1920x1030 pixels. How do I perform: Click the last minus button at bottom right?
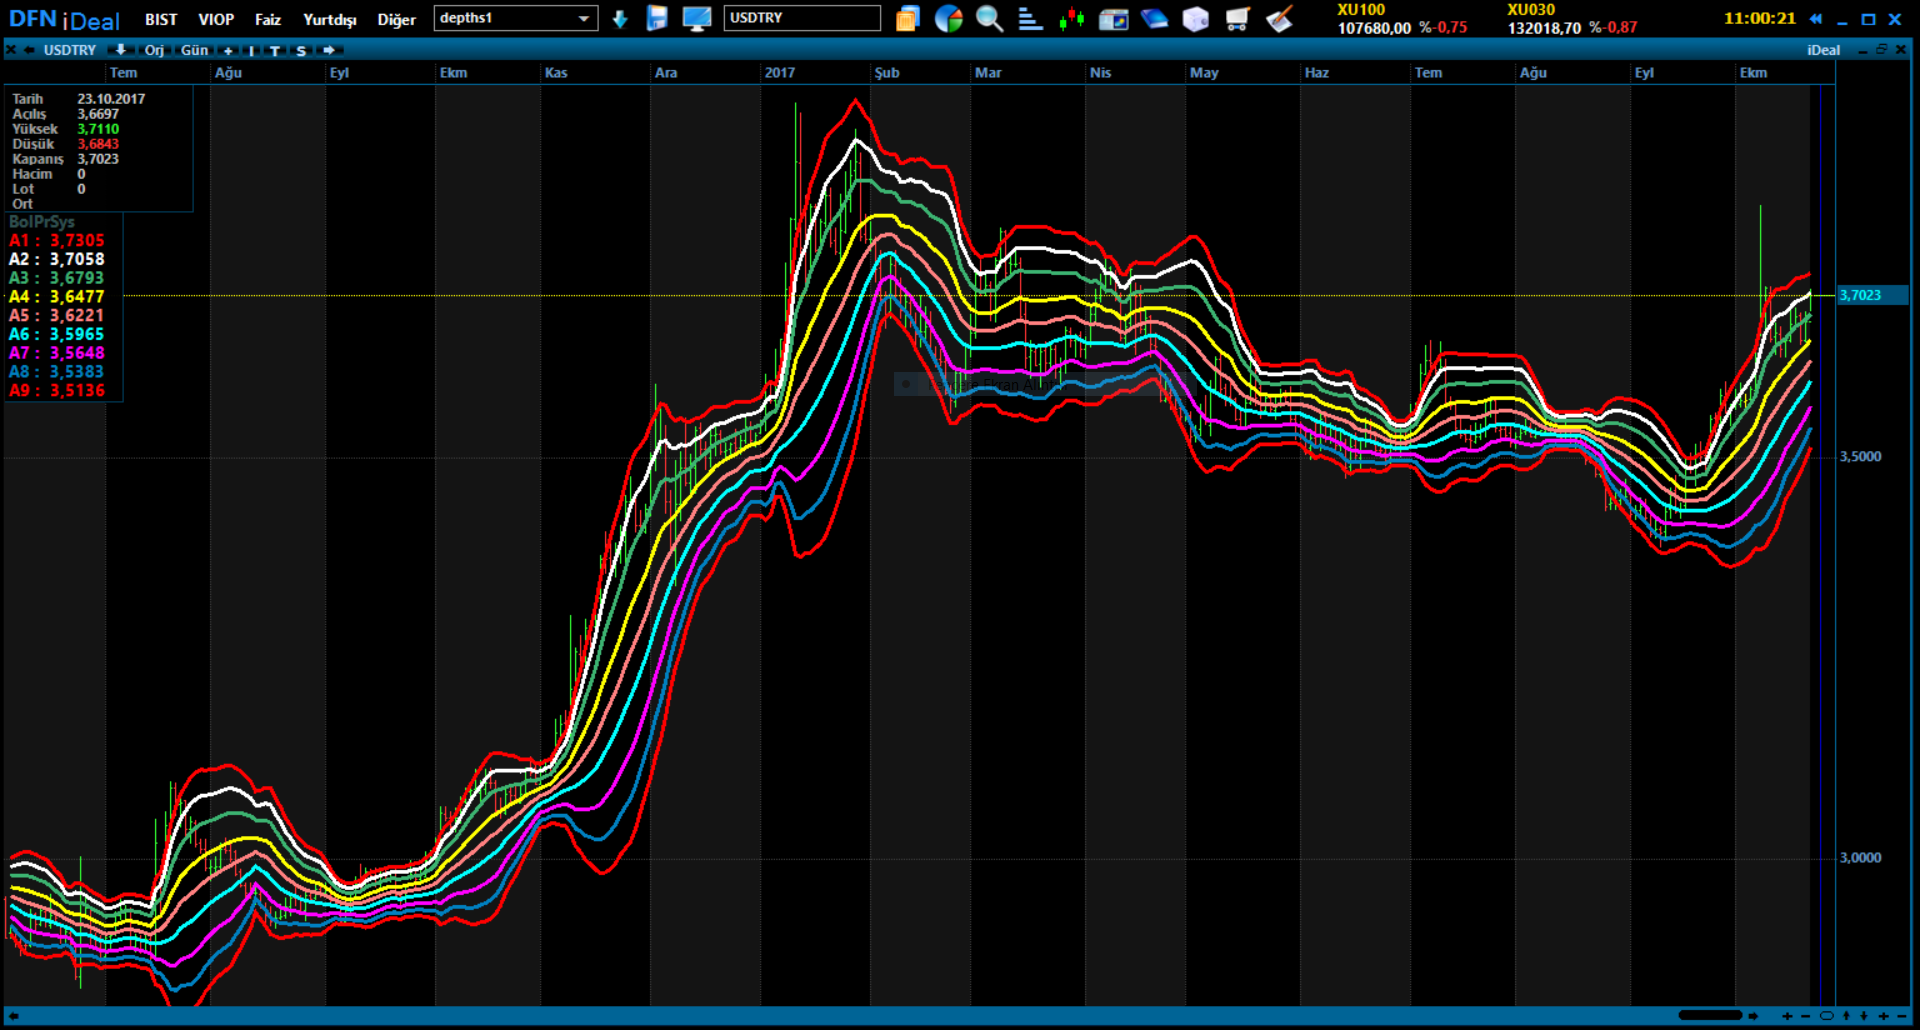1903,1016
